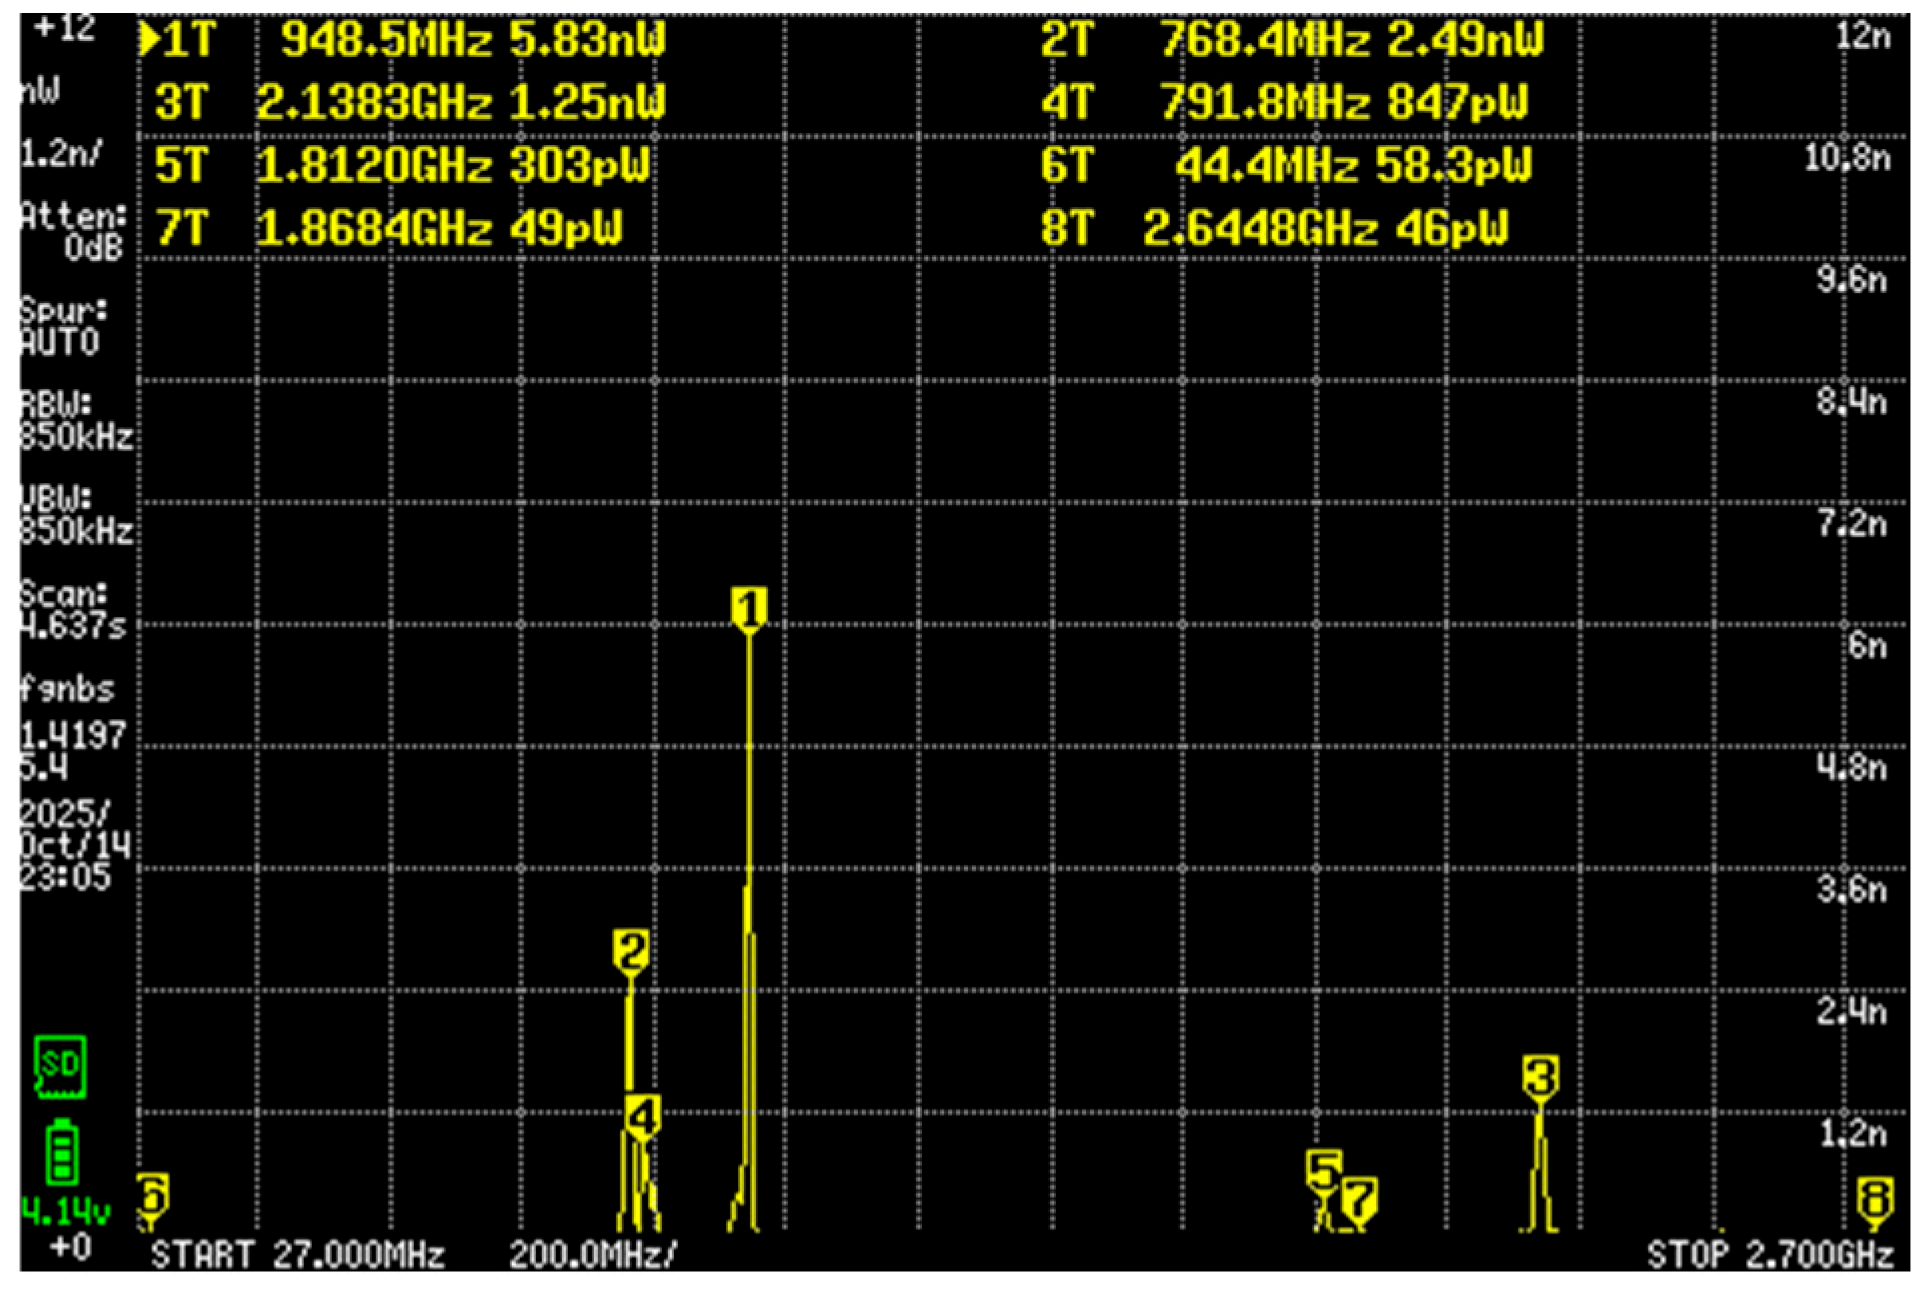Viewport: 1926px width, 1292px height.
Task: Select marker 8 near stop frequency
Action: pos(1874,1198)
